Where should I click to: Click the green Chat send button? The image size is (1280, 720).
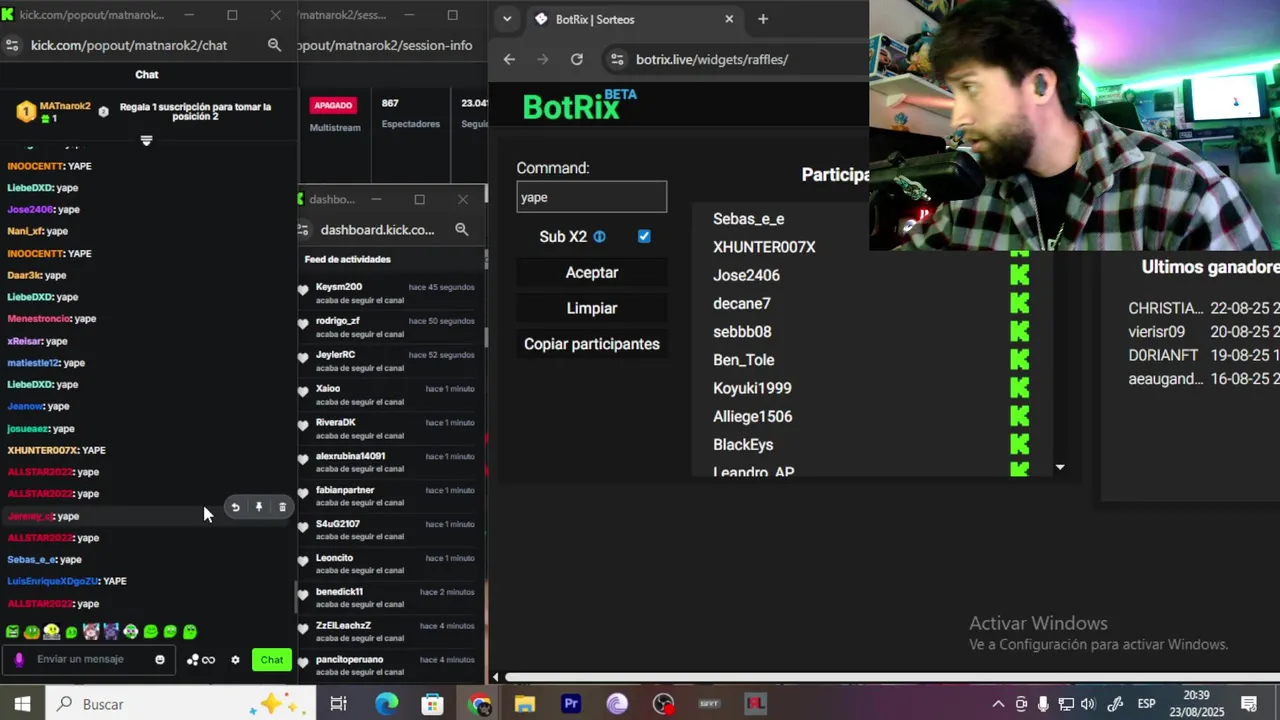272,660
